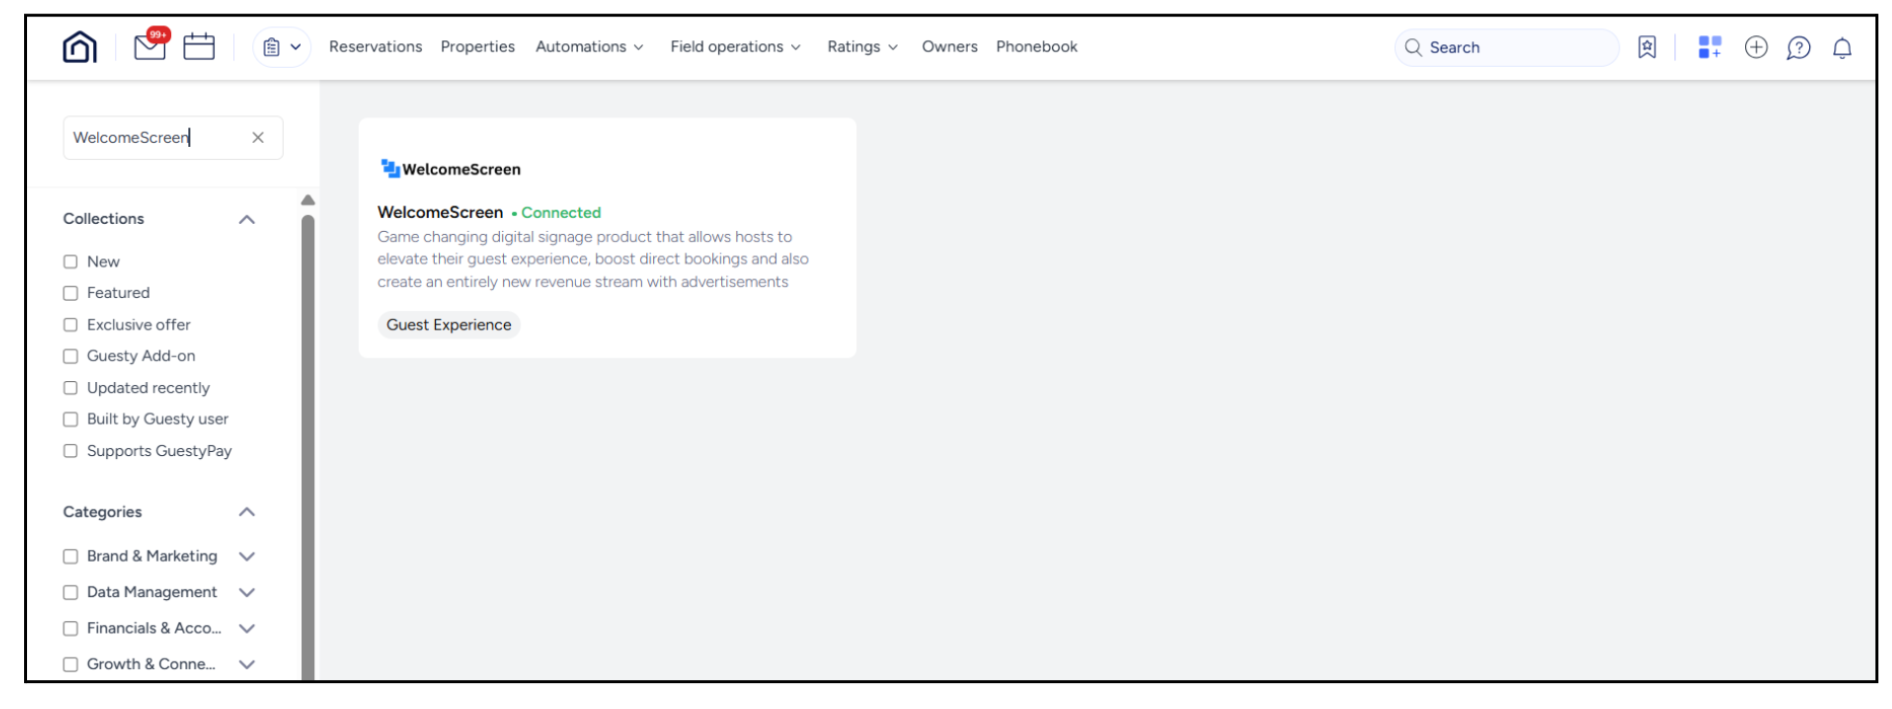Open the marketplace apps grid icon
This screenshot has height=709, width=1892.
[1710, 47]
